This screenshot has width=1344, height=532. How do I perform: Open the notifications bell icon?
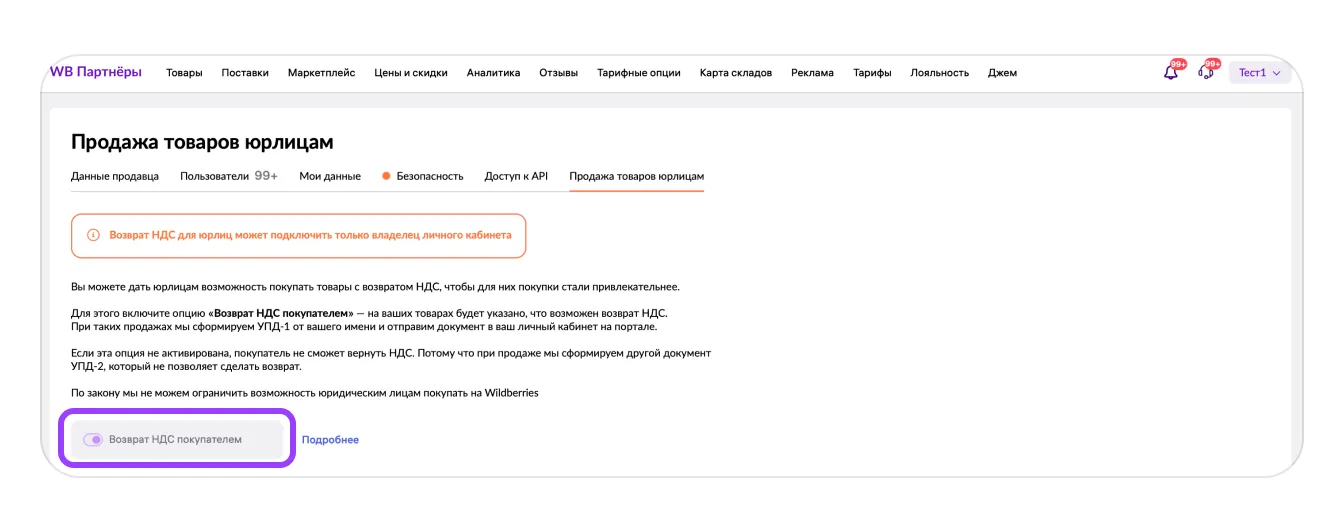(1171, 73)
